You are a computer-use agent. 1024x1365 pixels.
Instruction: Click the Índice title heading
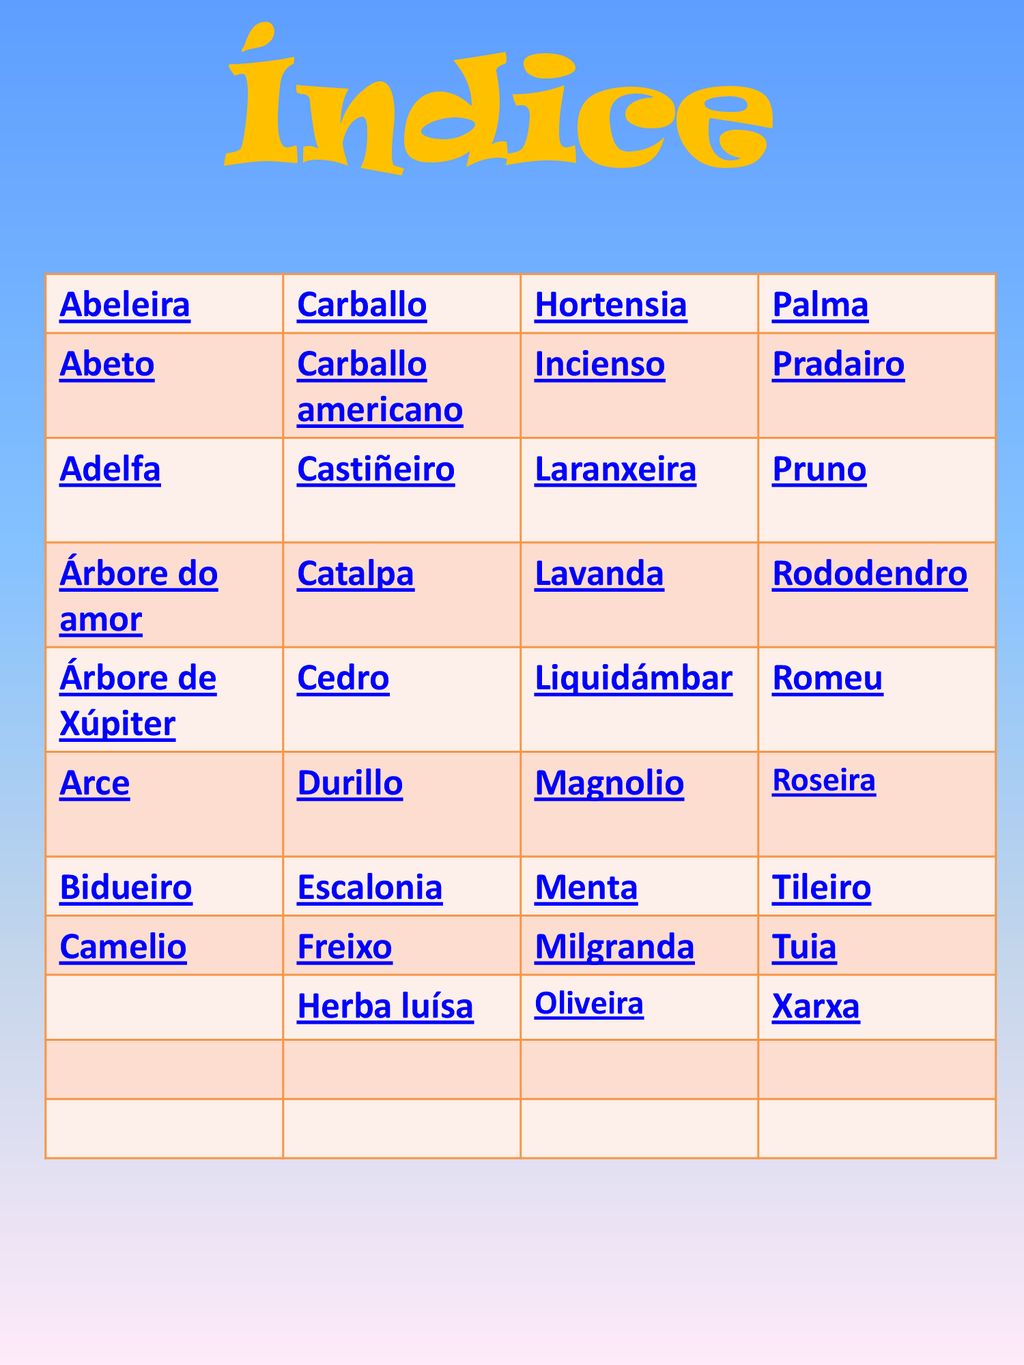[498, 98]
